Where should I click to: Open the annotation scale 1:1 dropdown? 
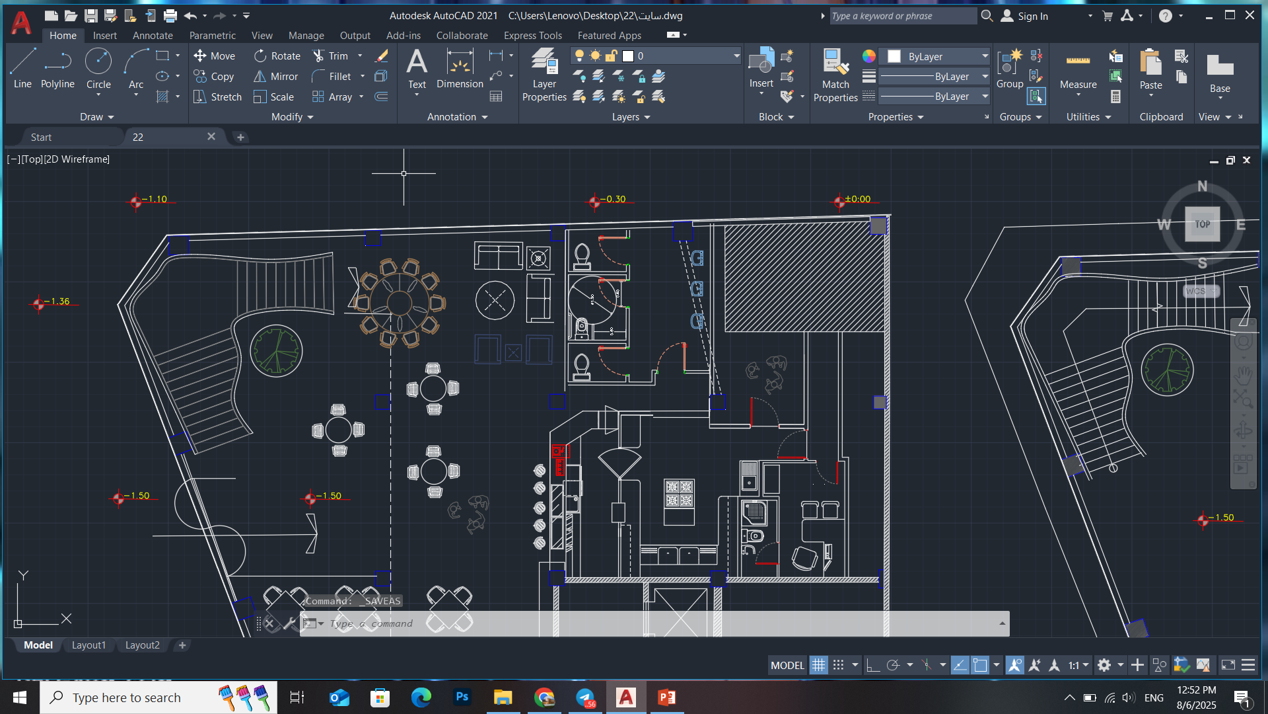coord(1077,665)
